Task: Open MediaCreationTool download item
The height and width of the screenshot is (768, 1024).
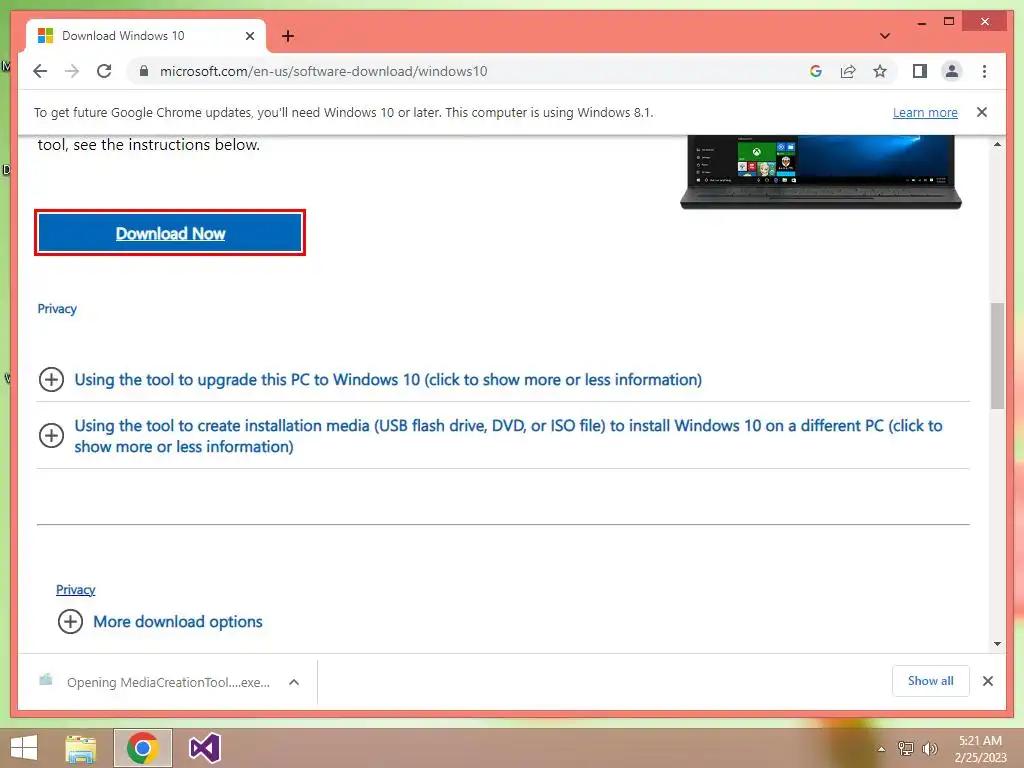Action: pos(155,682)
